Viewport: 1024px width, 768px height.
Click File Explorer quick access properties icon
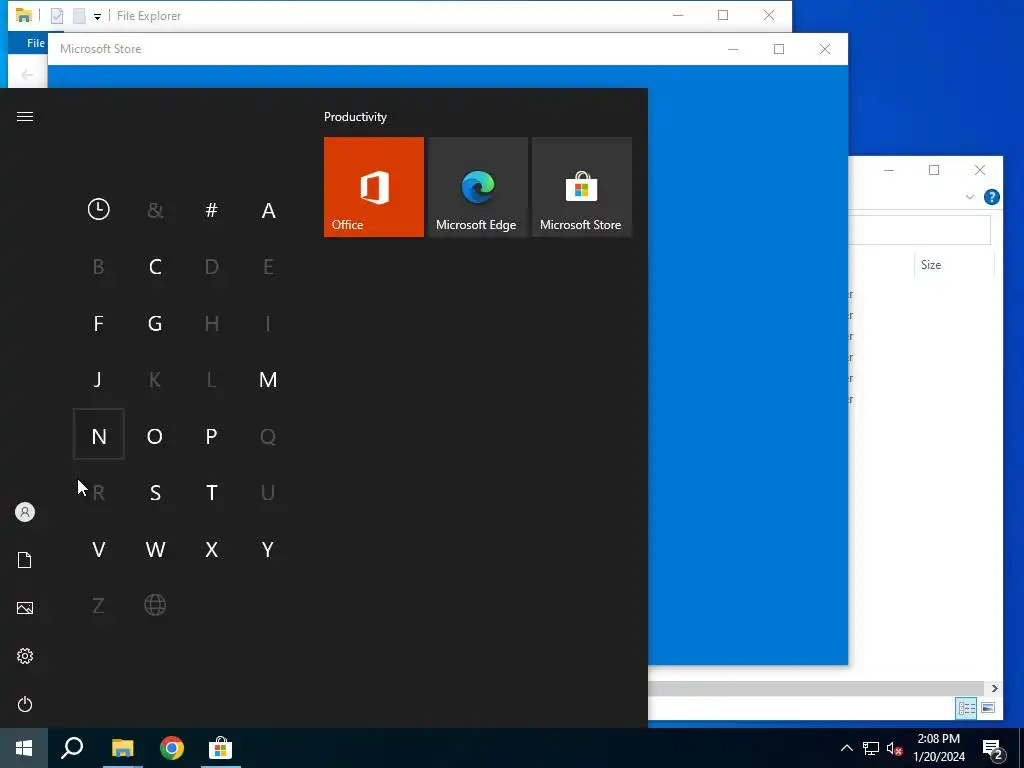pyautogui.click(x=57, y=16)
